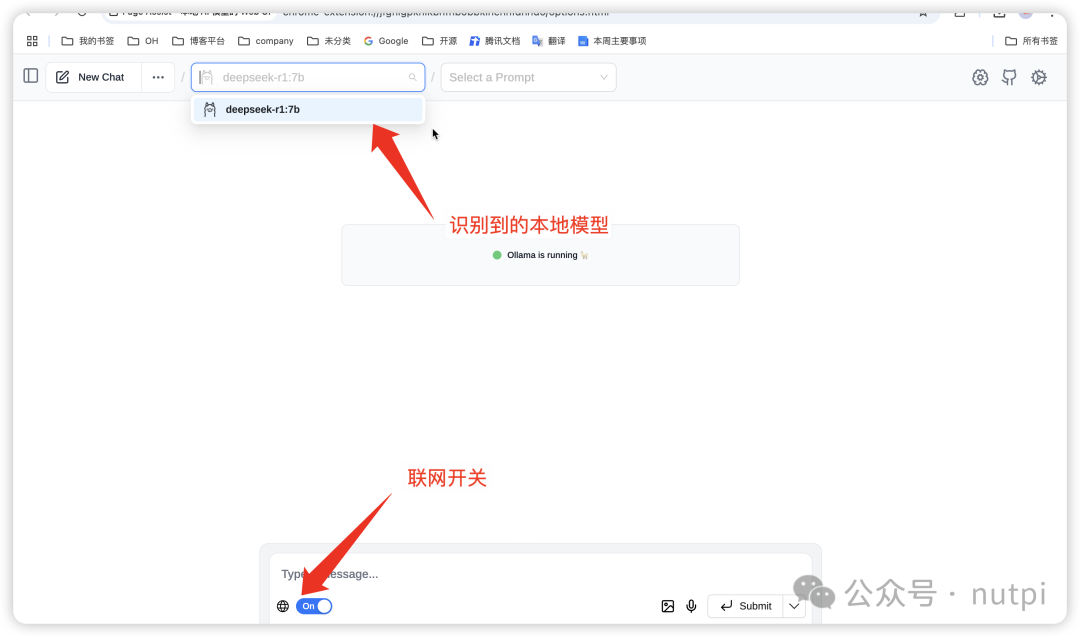Open the 腾讯文档 bookmark
1080x637 pixels.
[495, 41]
